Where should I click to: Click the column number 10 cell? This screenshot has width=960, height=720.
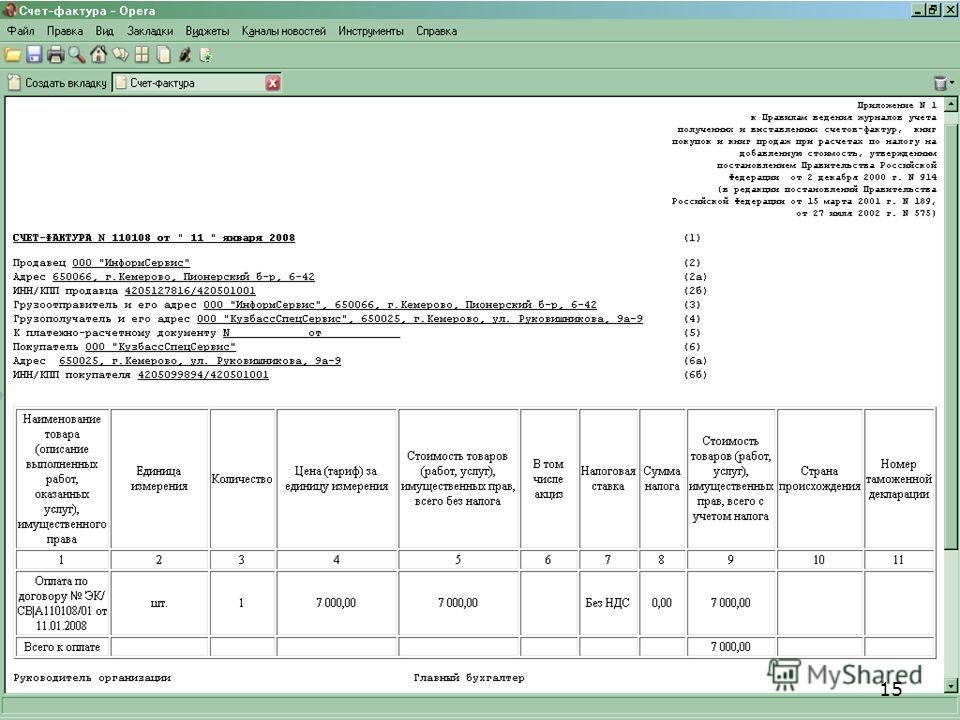pyautogui.click(x=820, y=560)
